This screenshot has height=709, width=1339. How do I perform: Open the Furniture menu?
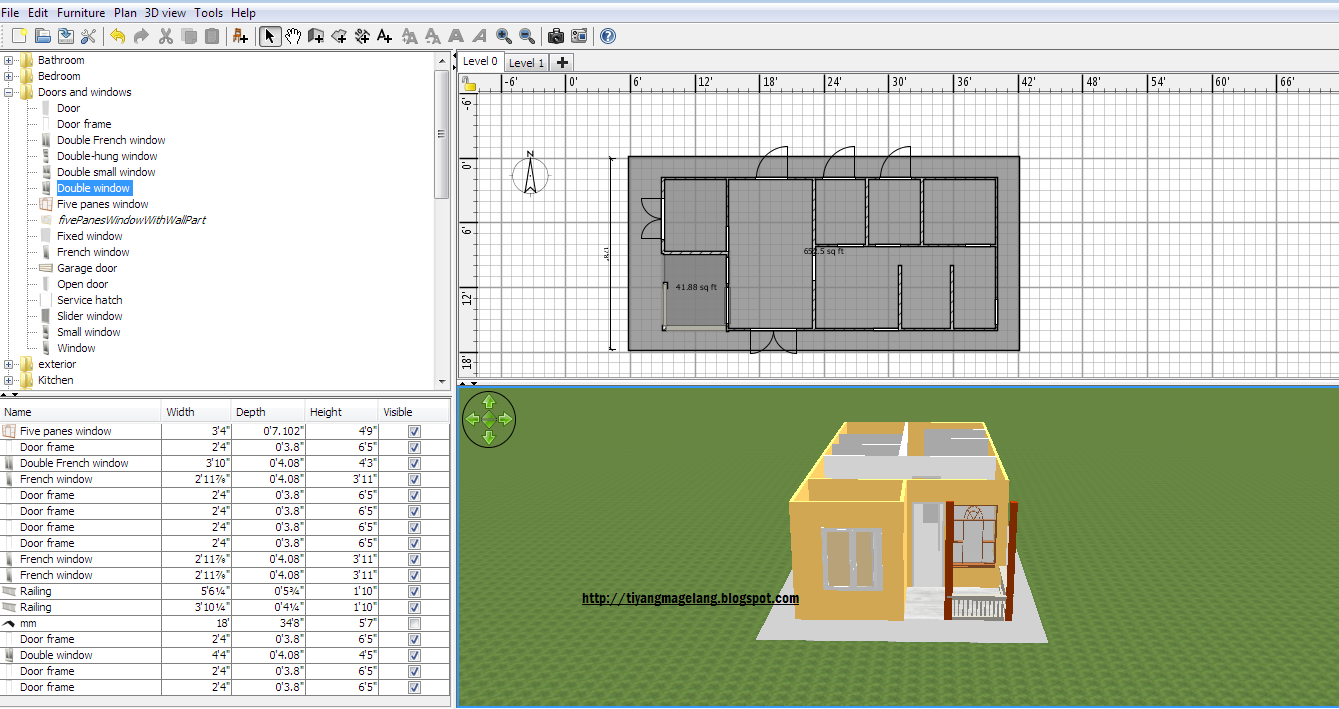coord(81,13)
